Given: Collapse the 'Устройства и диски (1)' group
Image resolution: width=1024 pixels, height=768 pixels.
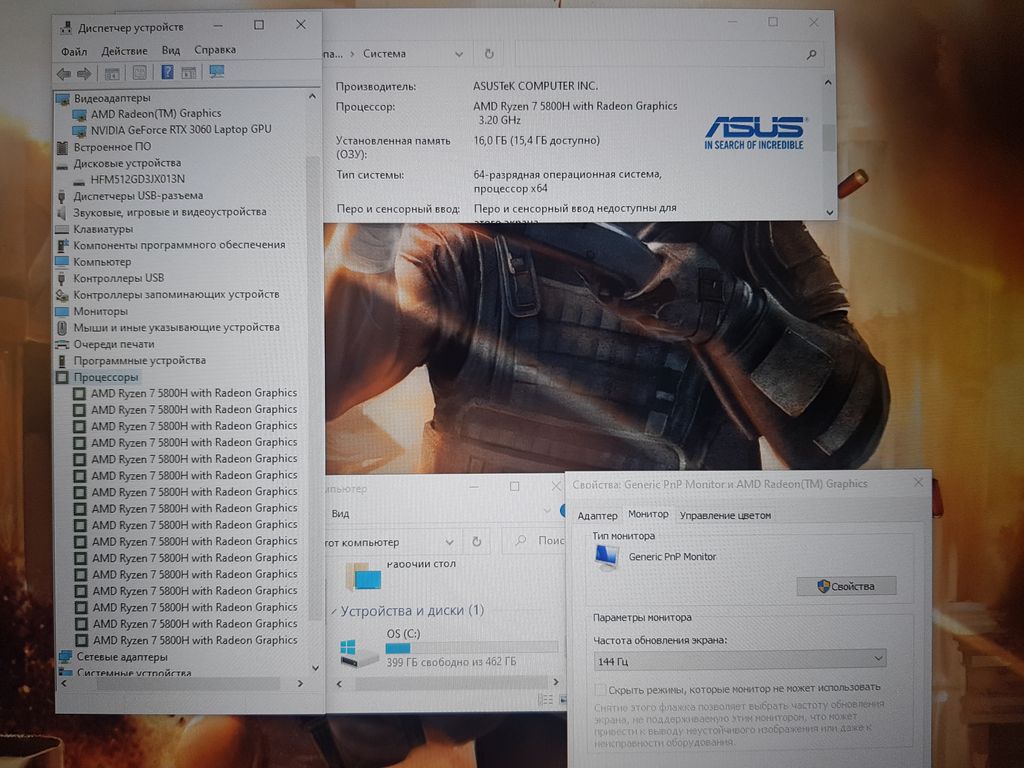Looking at the screenshot, I should click(x=334, y=612).
